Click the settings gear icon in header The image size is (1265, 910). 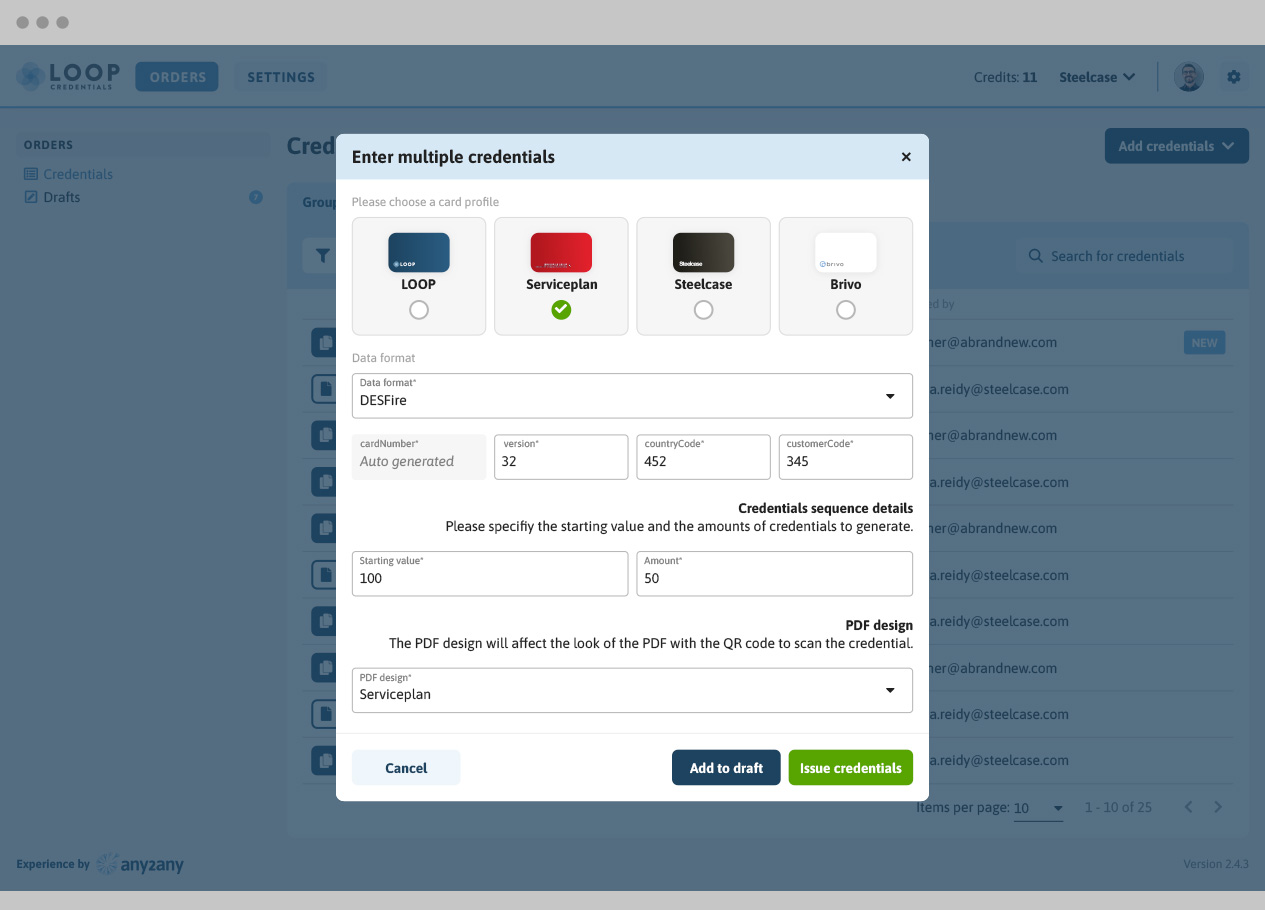(x=1233, y=77)
